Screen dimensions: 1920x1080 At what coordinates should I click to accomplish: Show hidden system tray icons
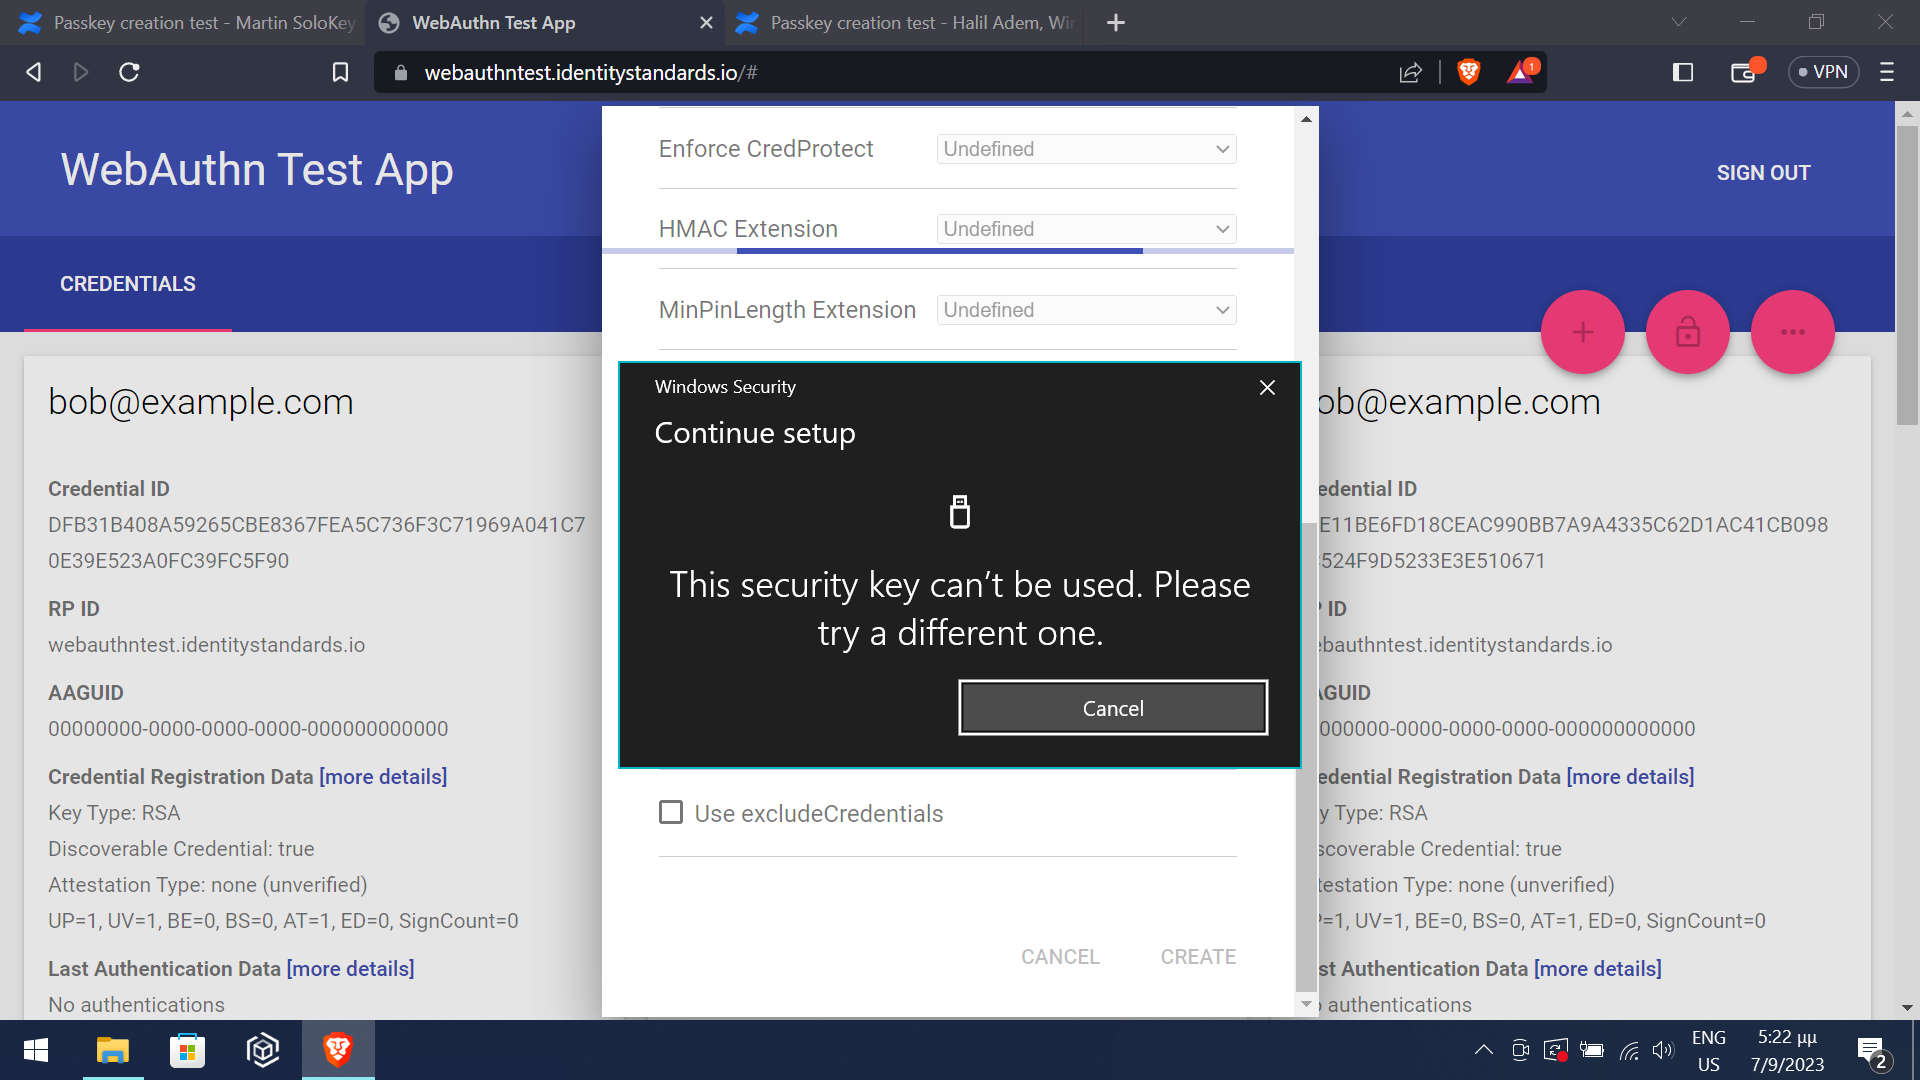(x=1484, y=1050)
